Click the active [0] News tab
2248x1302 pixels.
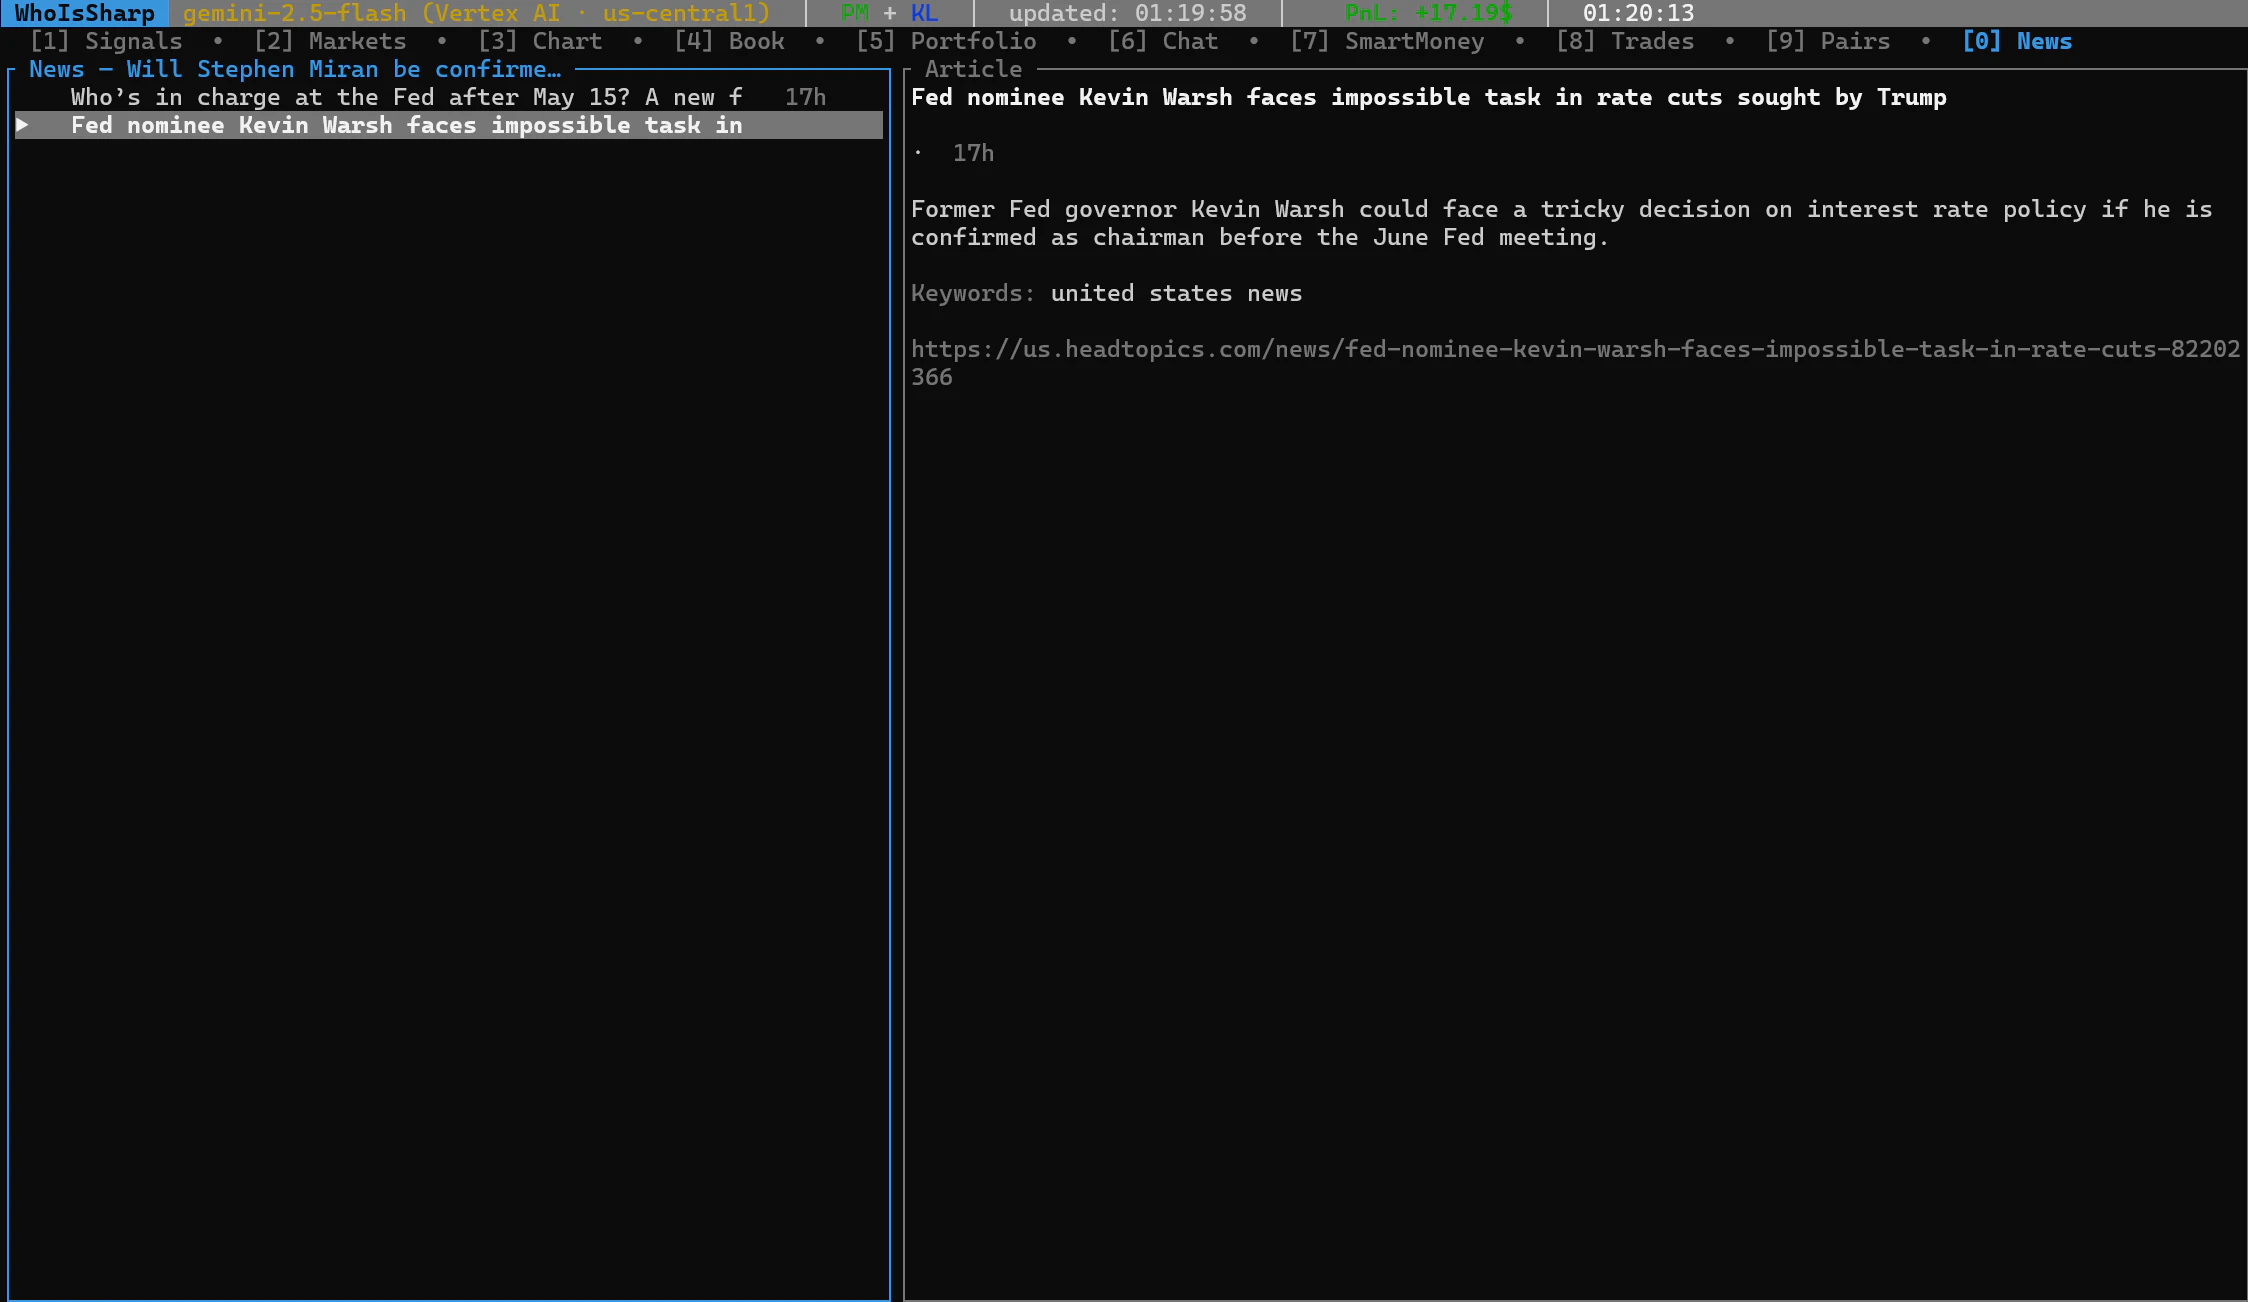(x=2017, y=41)
